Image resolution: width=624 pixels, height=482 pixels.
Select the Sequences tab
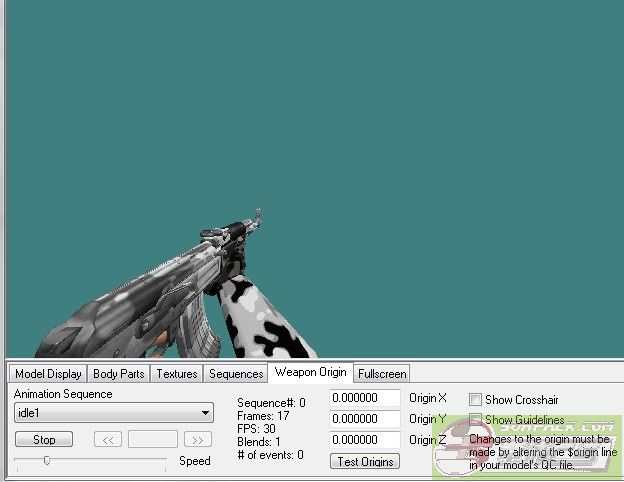pyautogui.click(x=235, y=374)
